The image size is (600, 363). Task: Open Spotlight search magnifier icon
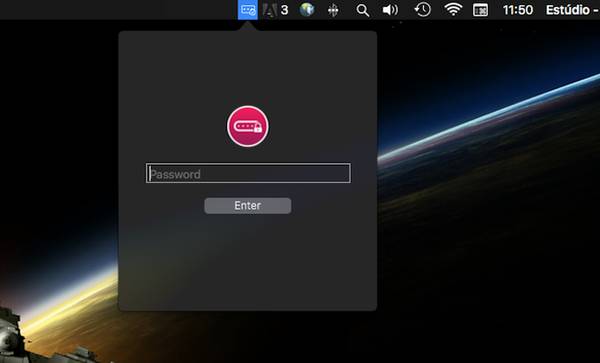tap(362, 10)
